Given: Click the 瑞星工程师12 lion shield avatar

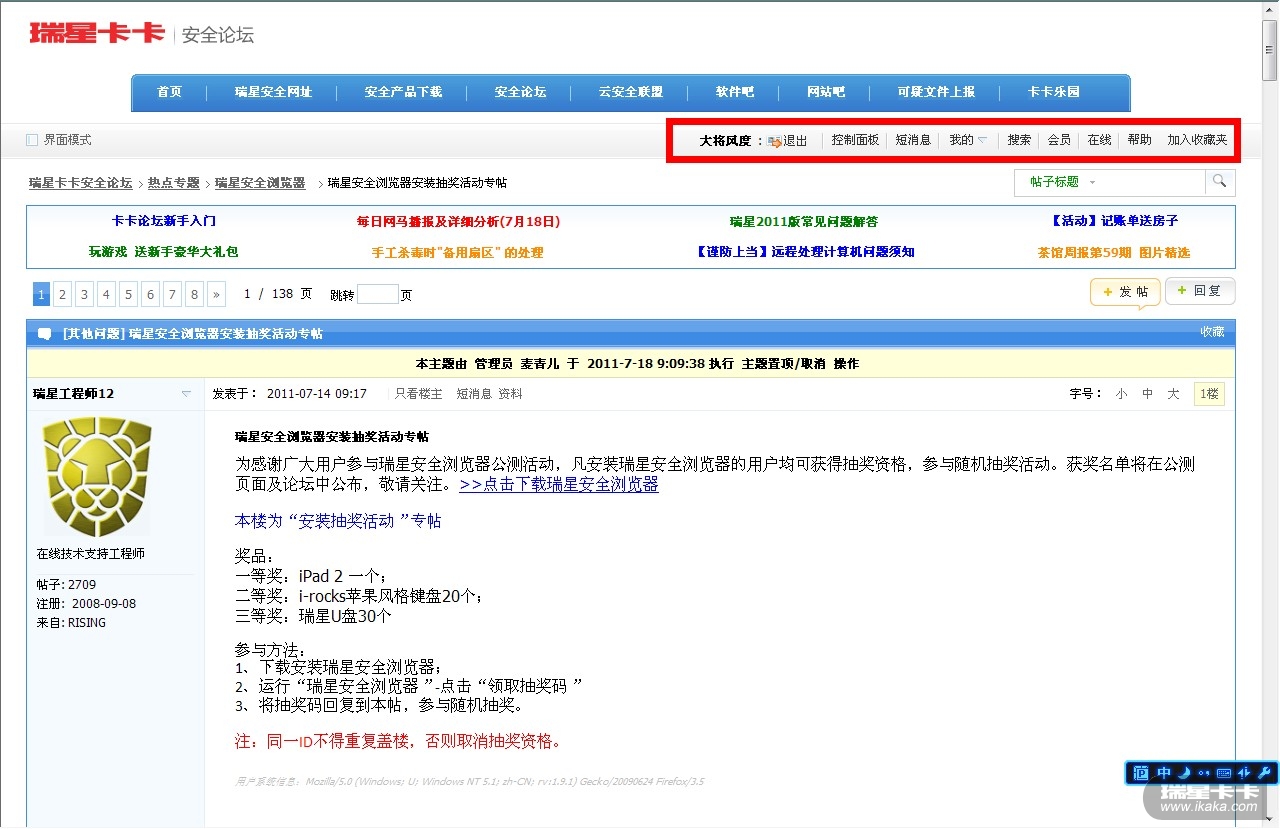Looking at the screenshot, I should click(97, 477).
